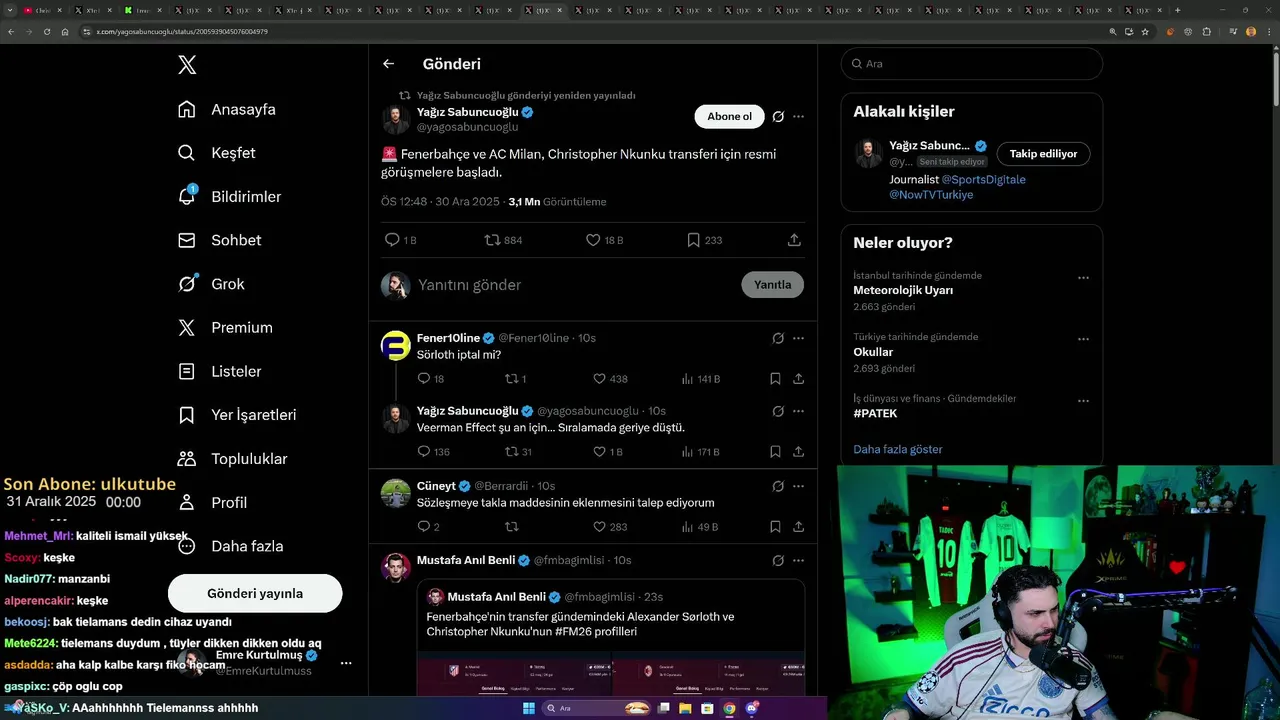Open Fener10line reply options menu
Screen dimensions: 1280x720
[798, 338]
